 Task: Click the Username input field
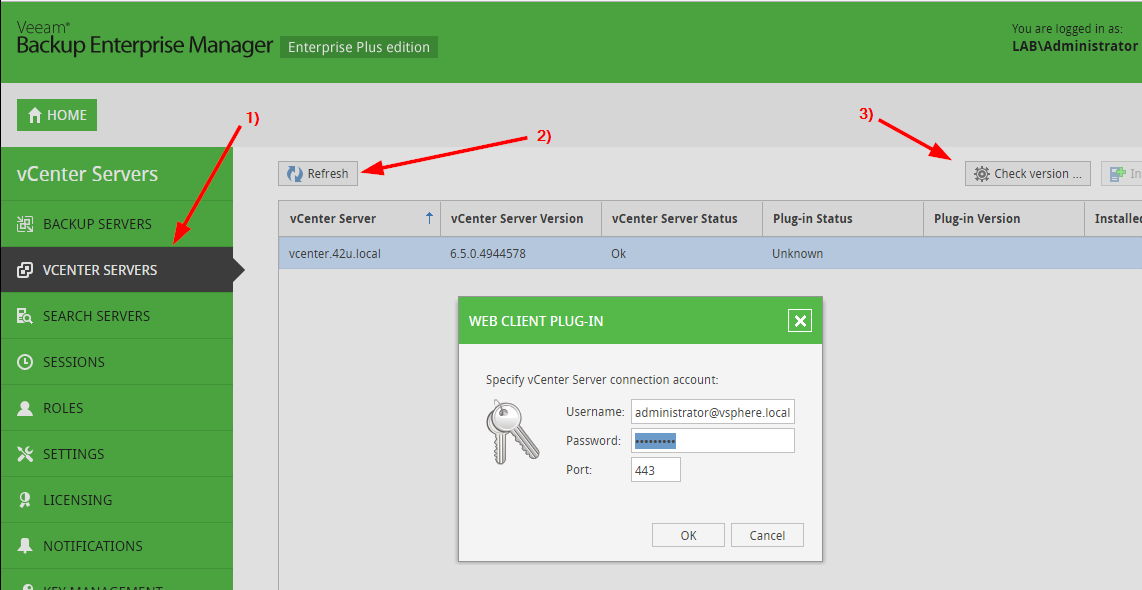point(712,412)
